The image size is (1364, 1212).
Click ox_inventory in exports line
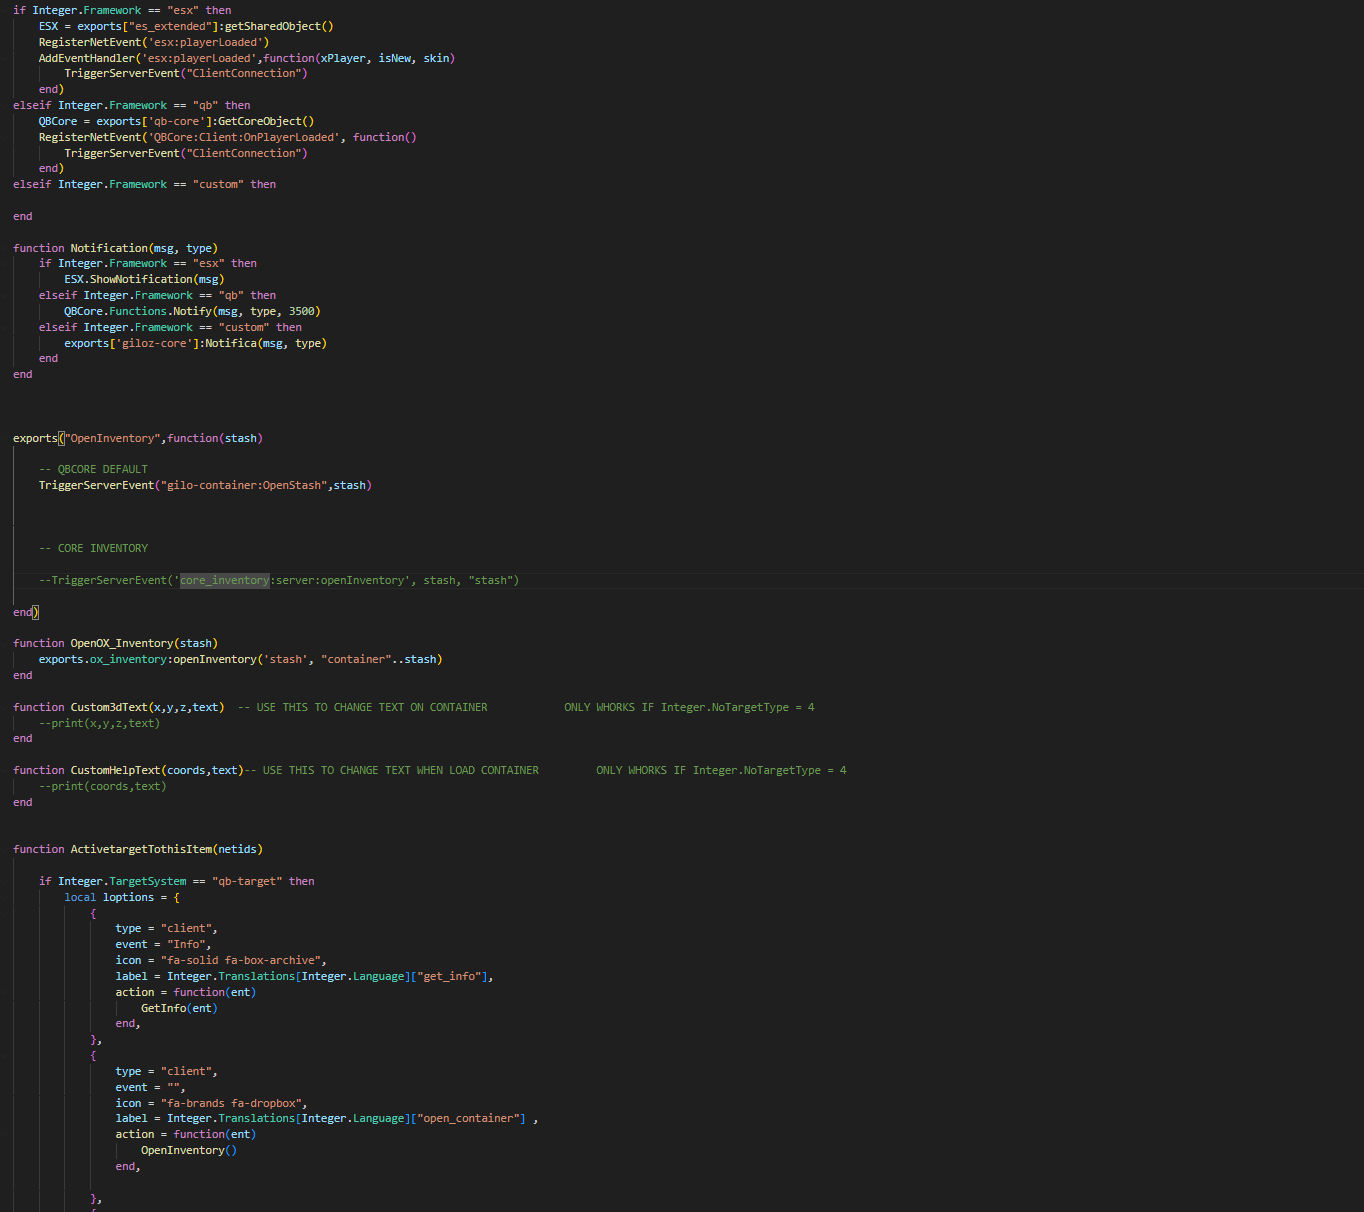coord(128,659)
